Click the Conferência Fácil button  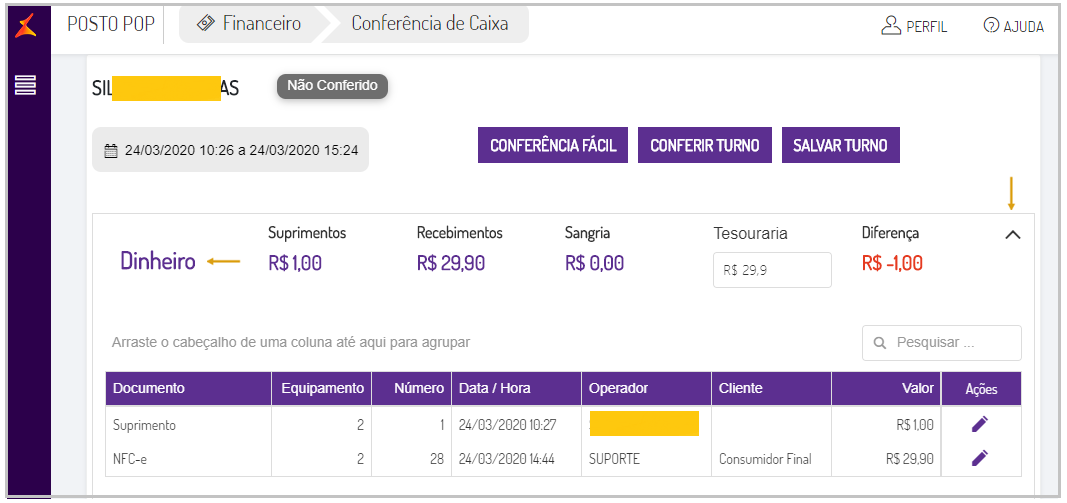[553, 145]
